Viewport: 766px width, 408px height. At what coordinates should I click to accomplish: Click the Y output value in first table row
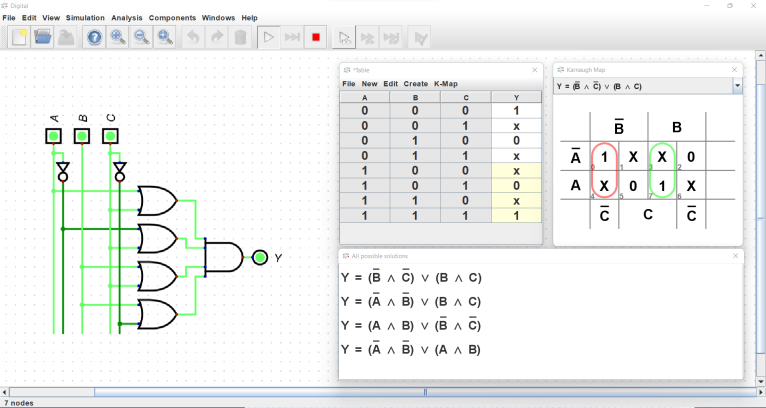516,111
